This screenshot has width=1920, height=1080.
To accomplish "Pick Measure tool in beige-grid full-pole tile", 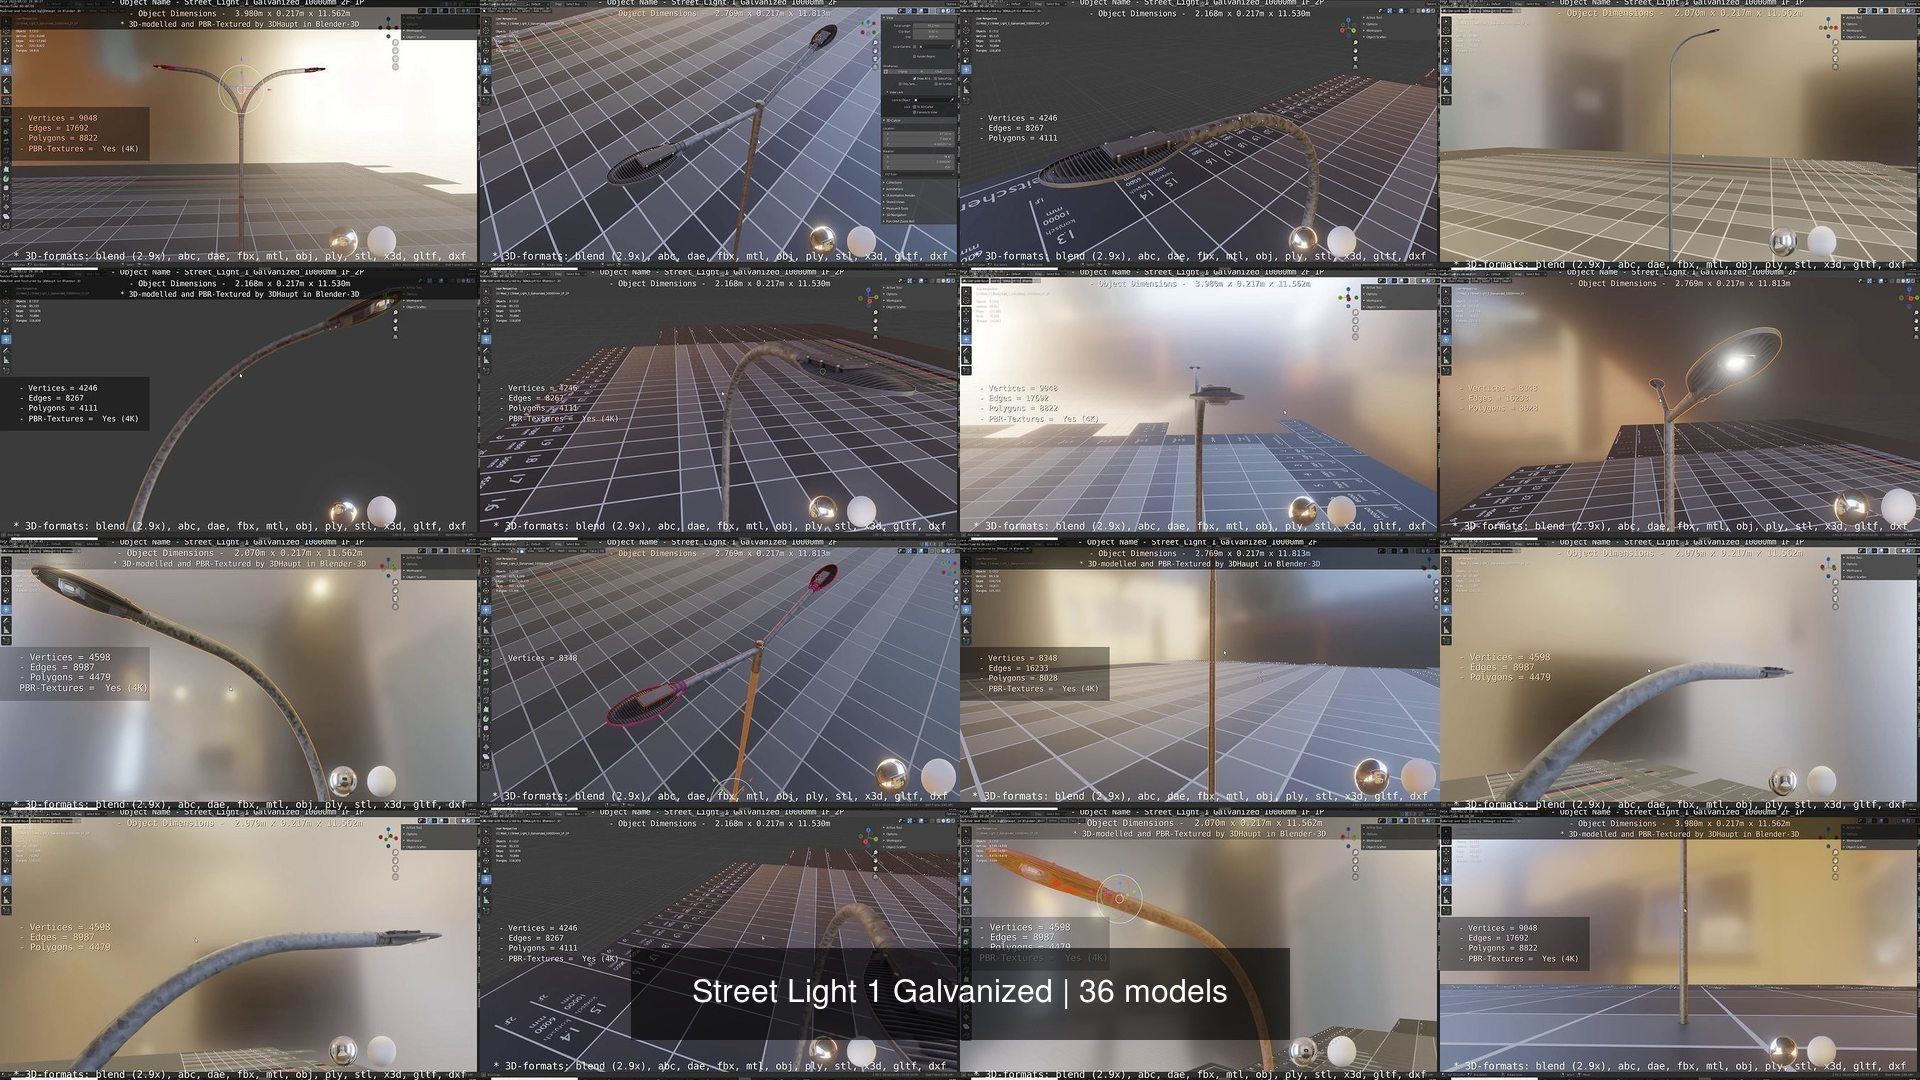I will tap(1446, 90).
